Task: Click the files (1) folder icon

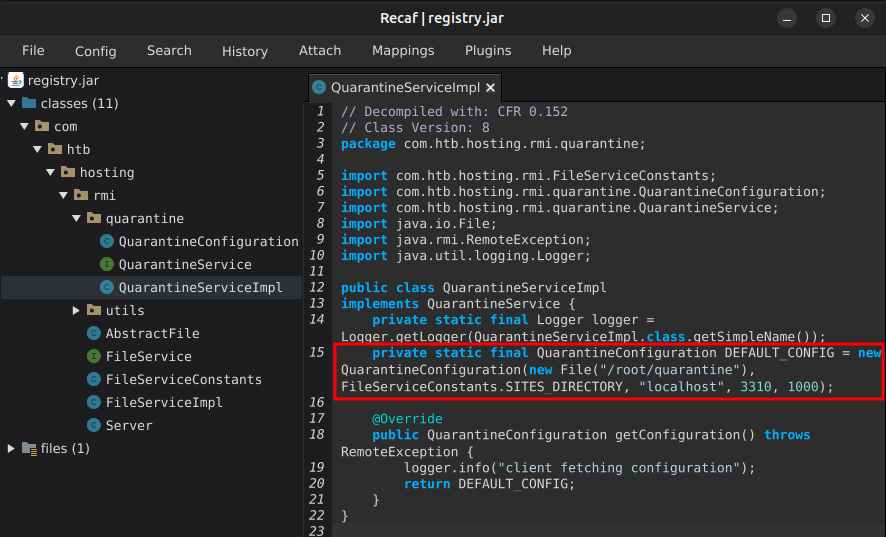Action: [29, 449]
